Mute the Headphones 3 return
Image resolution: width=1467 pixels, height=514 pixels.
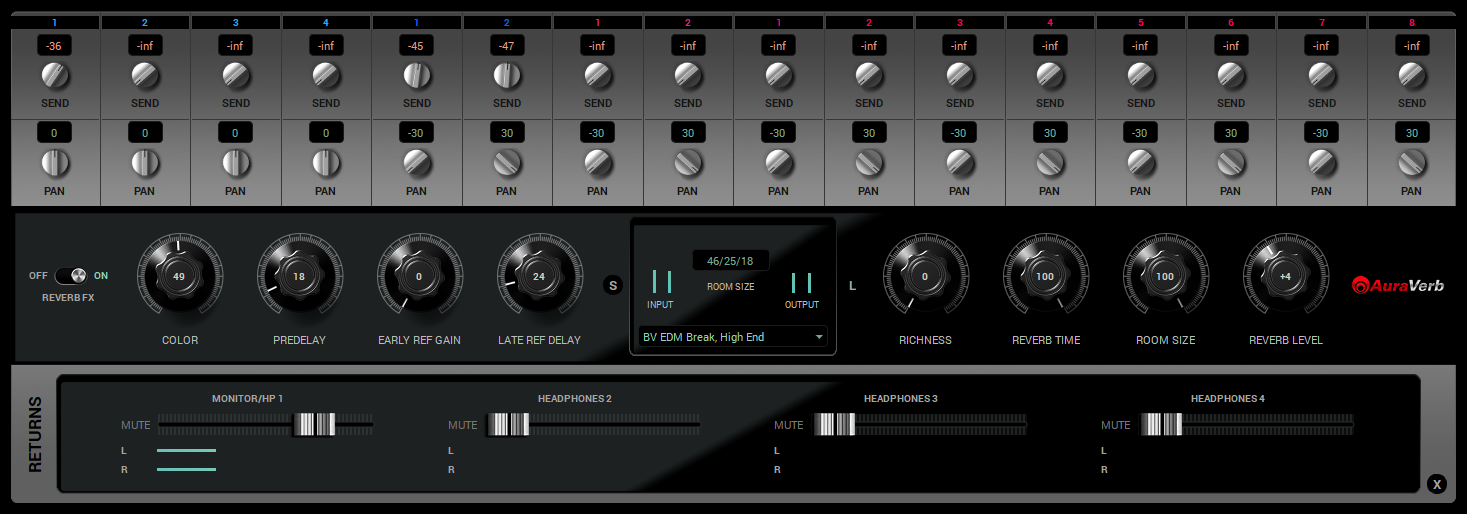click(789, 425)
